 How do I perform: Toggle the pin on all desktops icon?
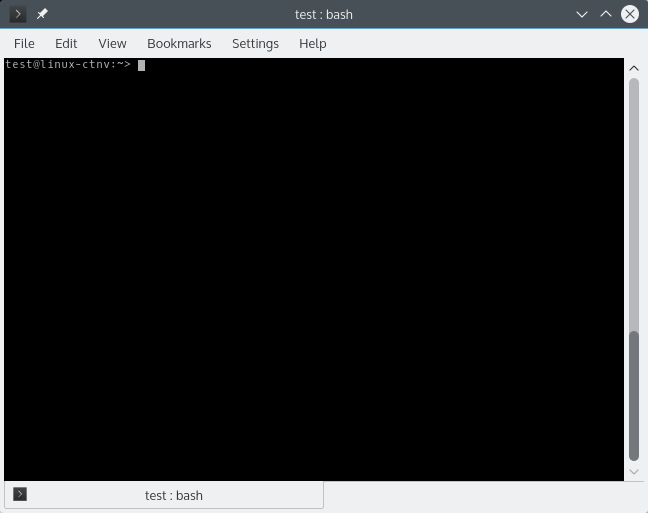42,14
